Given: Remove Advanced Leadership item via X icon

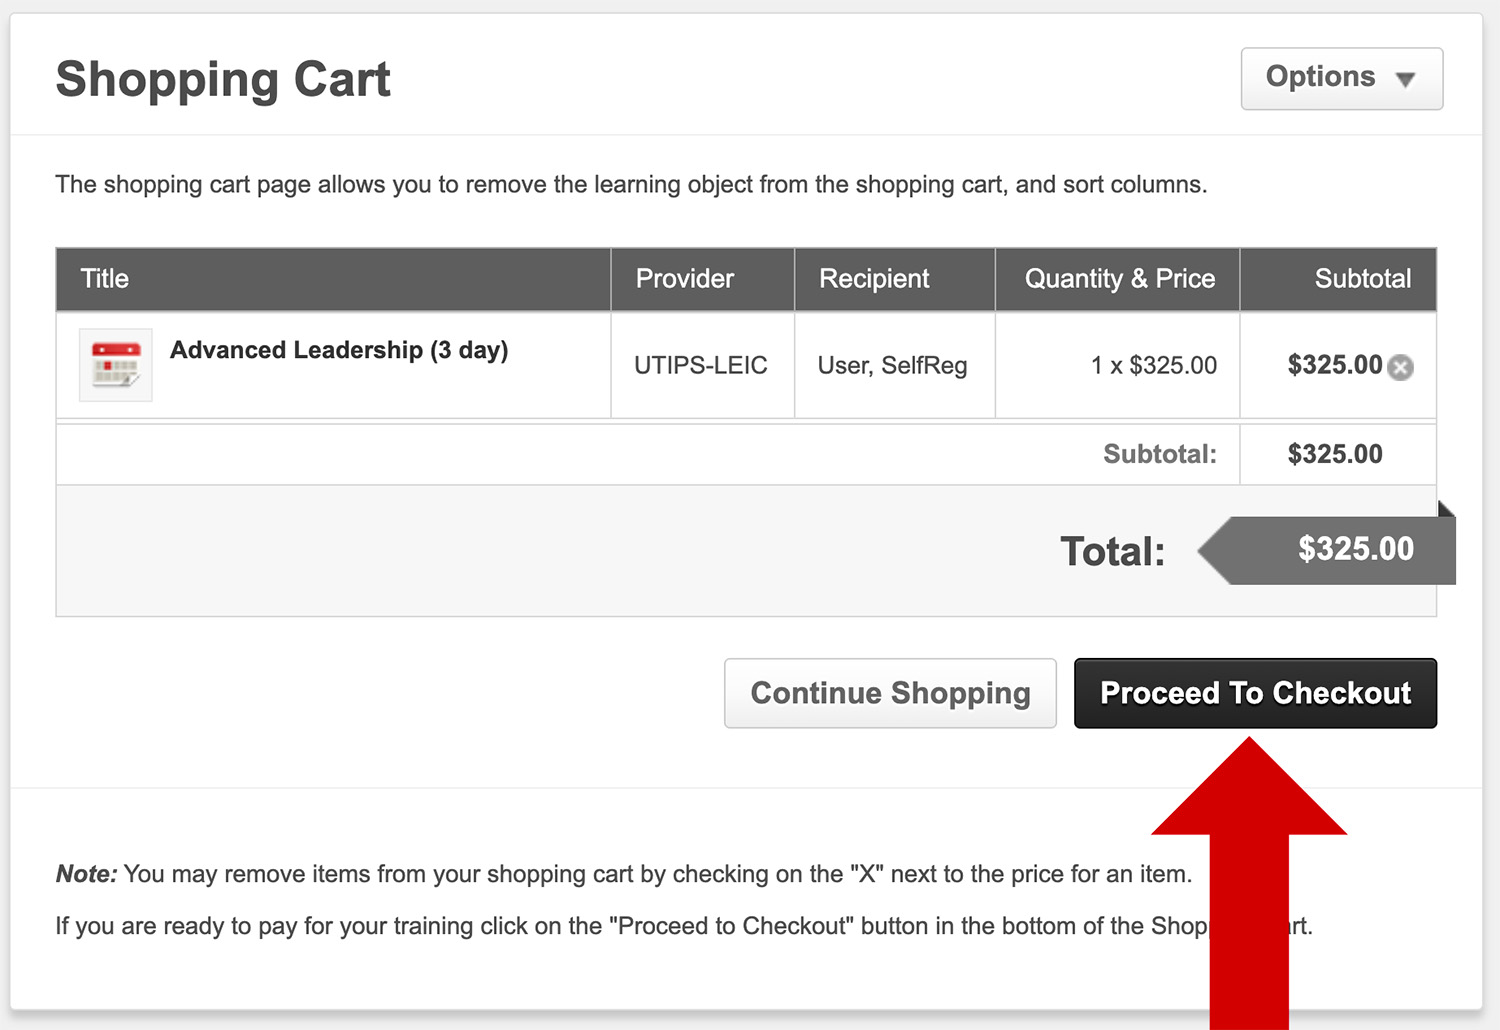Looking at the screenshot, I should point(1401,368).
